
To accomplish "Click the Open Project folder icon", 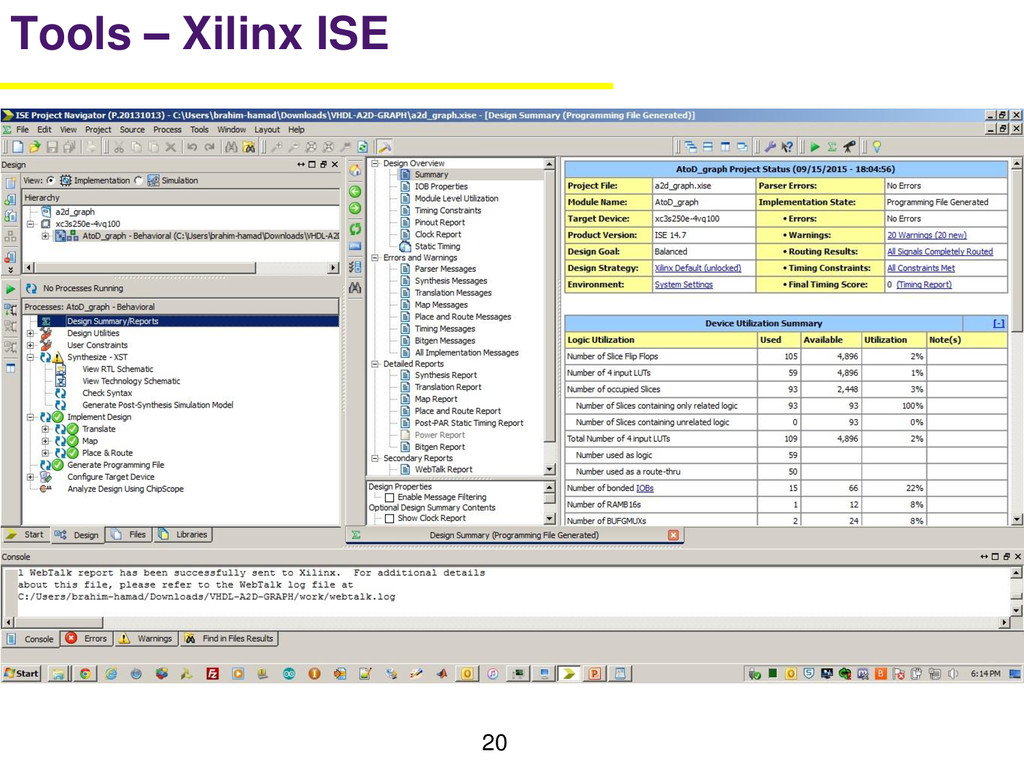I will pyautogui.click(x=35, y=147).
